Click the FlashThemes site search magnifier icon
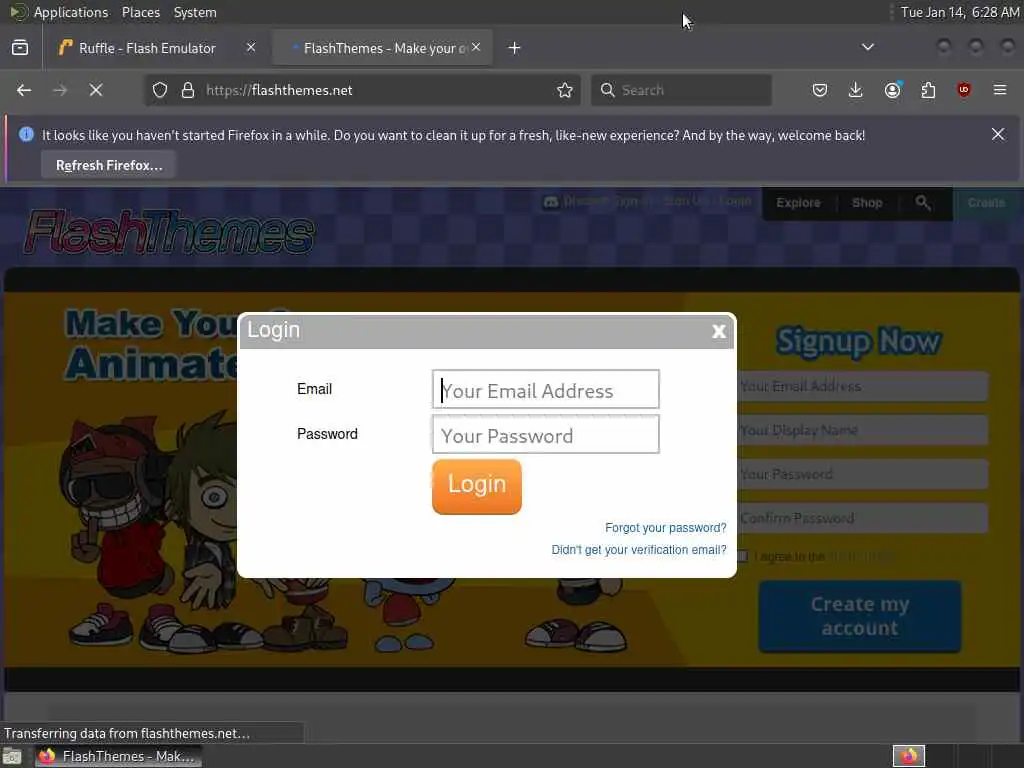 [x=923, y=202]
